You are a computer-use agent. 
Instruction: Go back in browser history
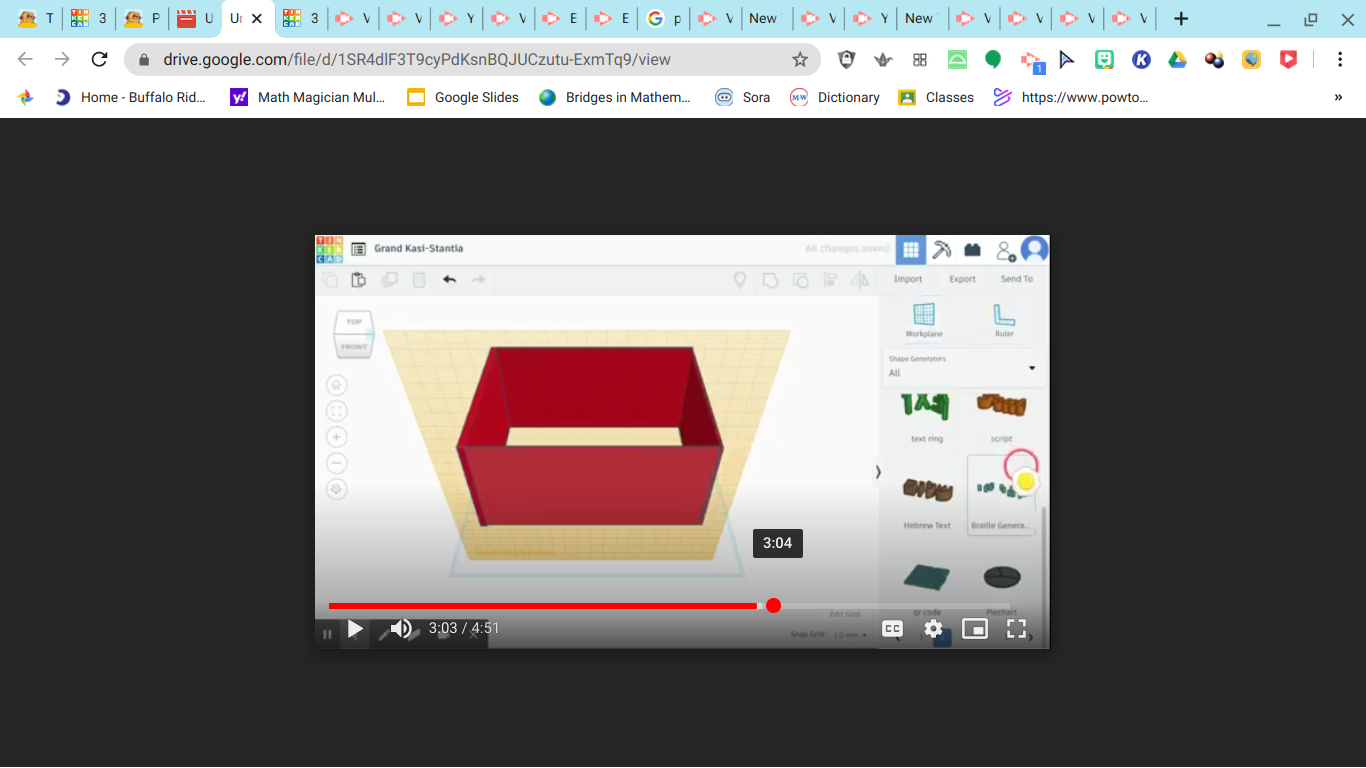pos(26,60)
